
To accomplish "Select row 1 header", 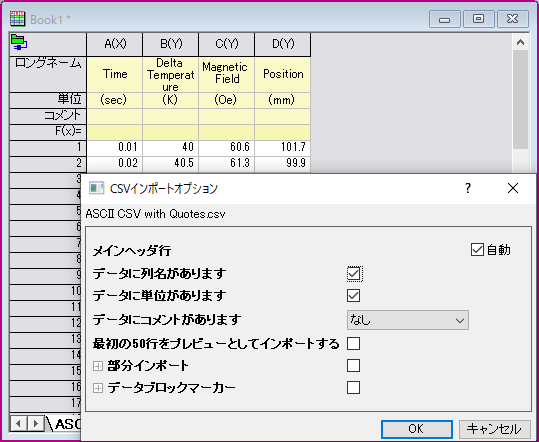I will tap(48, 148).
